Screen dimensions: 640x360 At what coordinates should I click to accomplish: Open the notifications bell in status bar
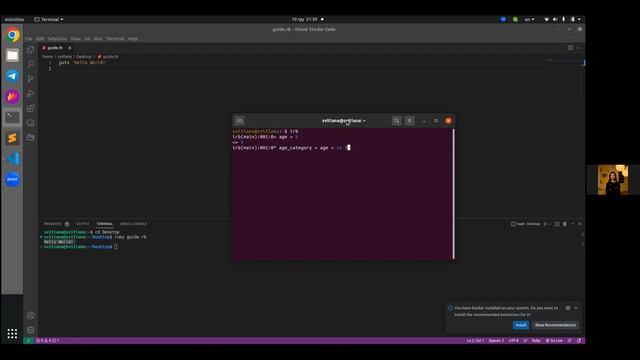click(579, 340)
